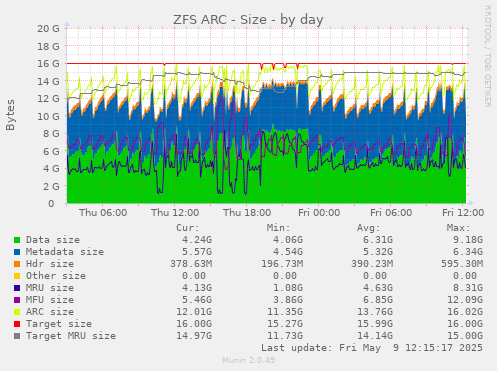Click the 'Last update' timestamp line
The height and width of the screenshot is (371, 497).
click(x=372, y=348)
